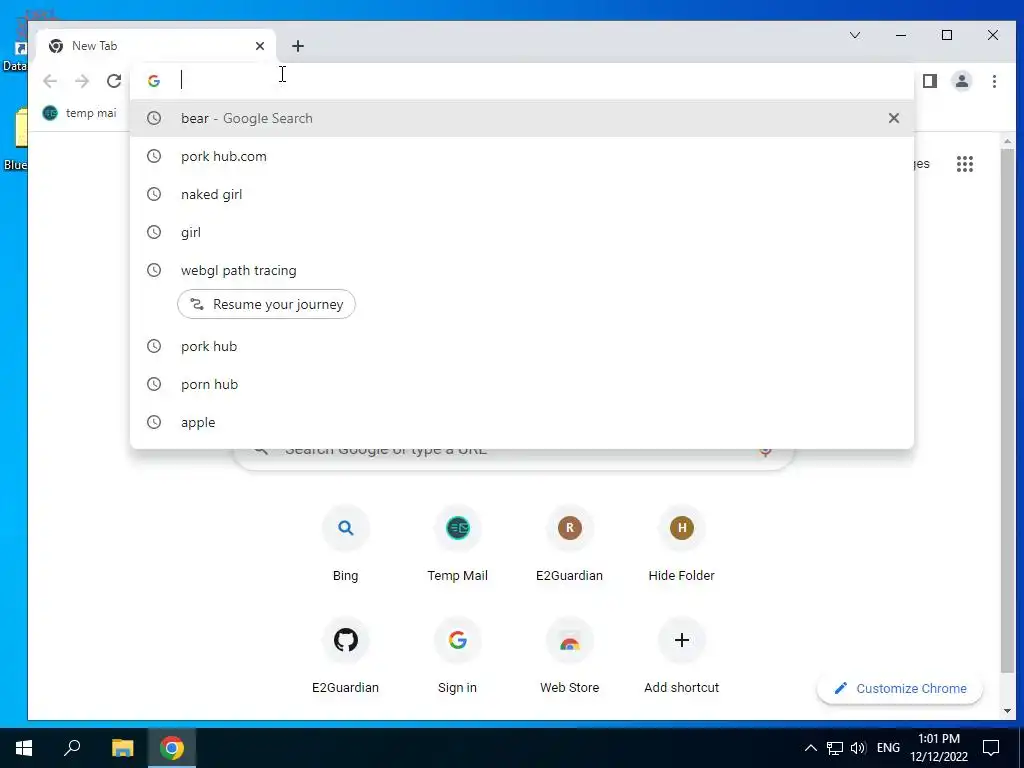Remove the 'bear' suggestion with its X

pos(893,118)
